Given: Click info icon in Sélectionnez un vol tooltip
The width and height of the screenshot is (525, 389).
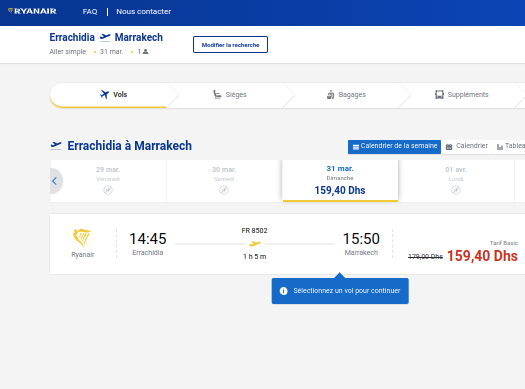Looking at the screenshot, I should pyautogui.click(x=284, y=291).
